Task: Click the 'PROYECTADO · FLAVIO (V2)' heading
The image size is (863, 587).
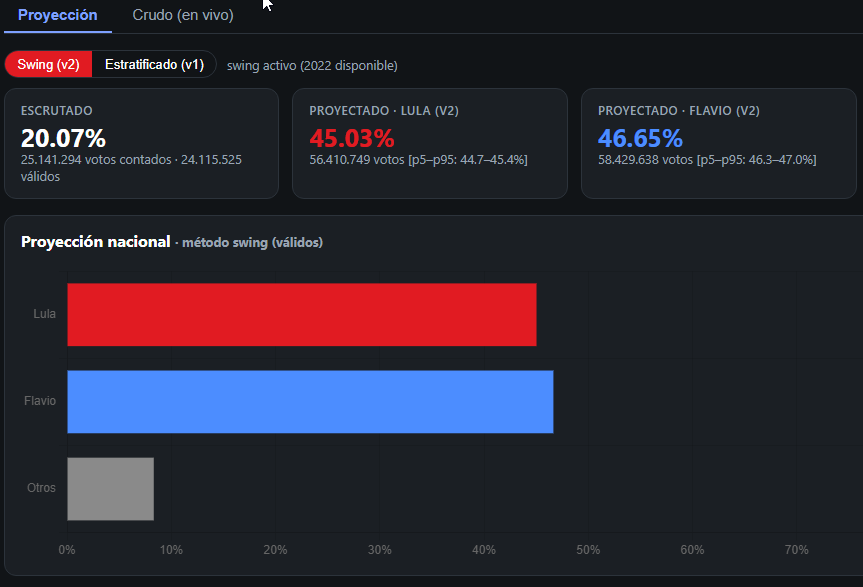Action: point(679,111)
